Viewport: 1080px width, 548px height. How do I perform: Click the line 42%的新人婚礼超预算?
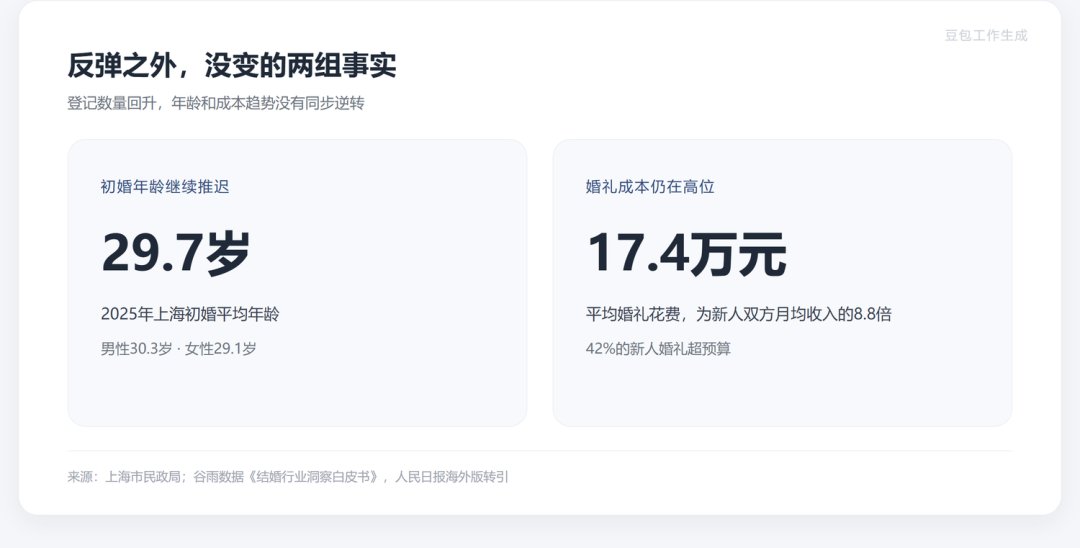[658, 348]
